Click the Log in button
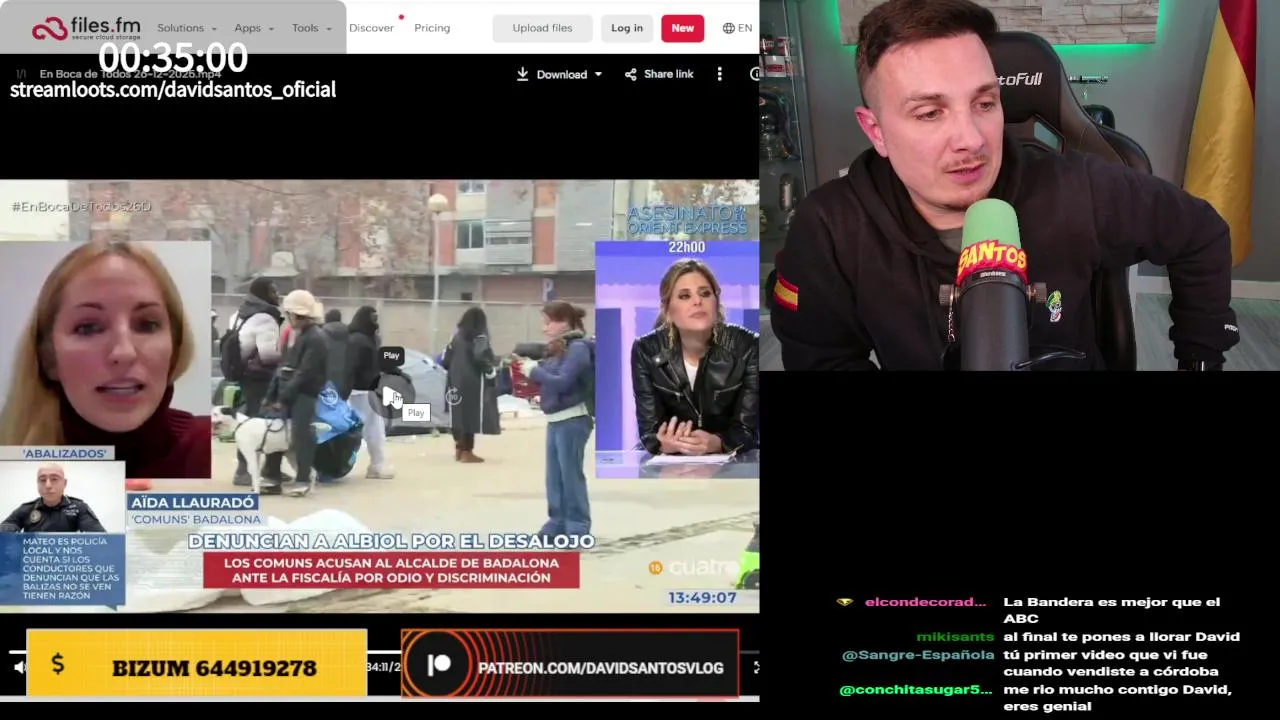 pyautogui.click(x=627, y=28)
